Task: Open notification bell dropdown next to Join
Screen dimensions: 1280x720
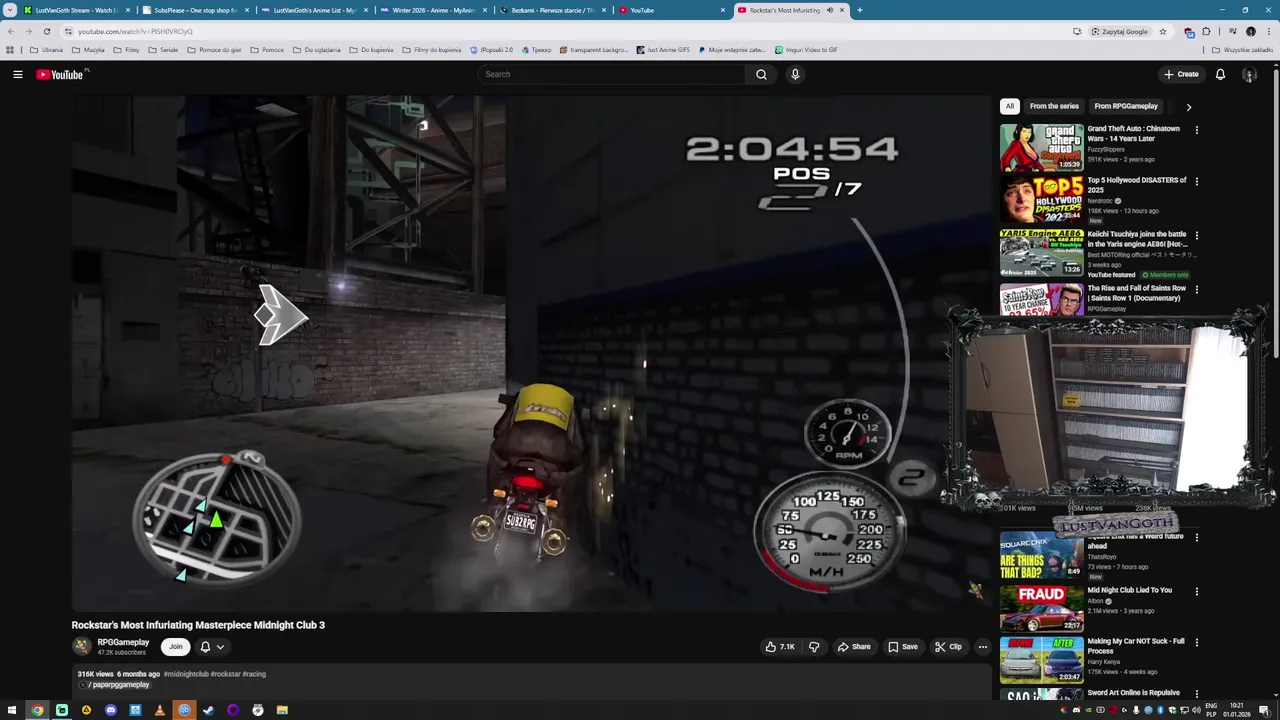Action: pyautogui.click(x=211, y=647)
